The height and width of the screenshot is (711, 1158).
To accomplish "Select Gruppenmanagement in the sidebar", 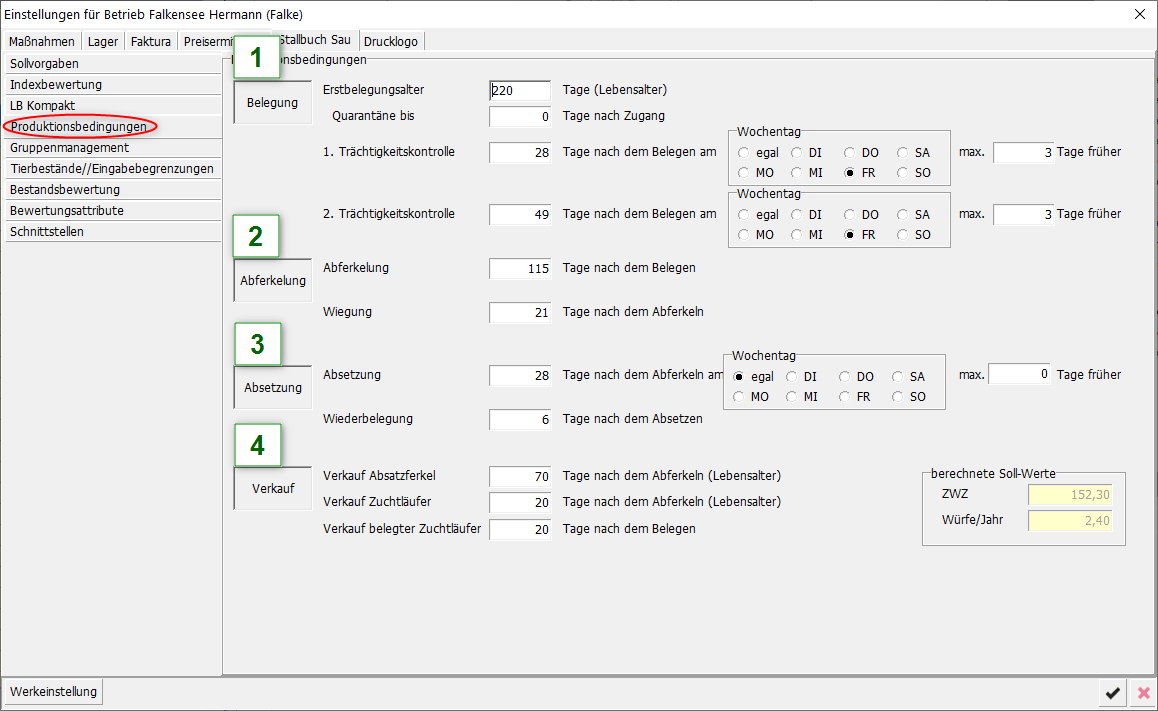I will (69, 148).
